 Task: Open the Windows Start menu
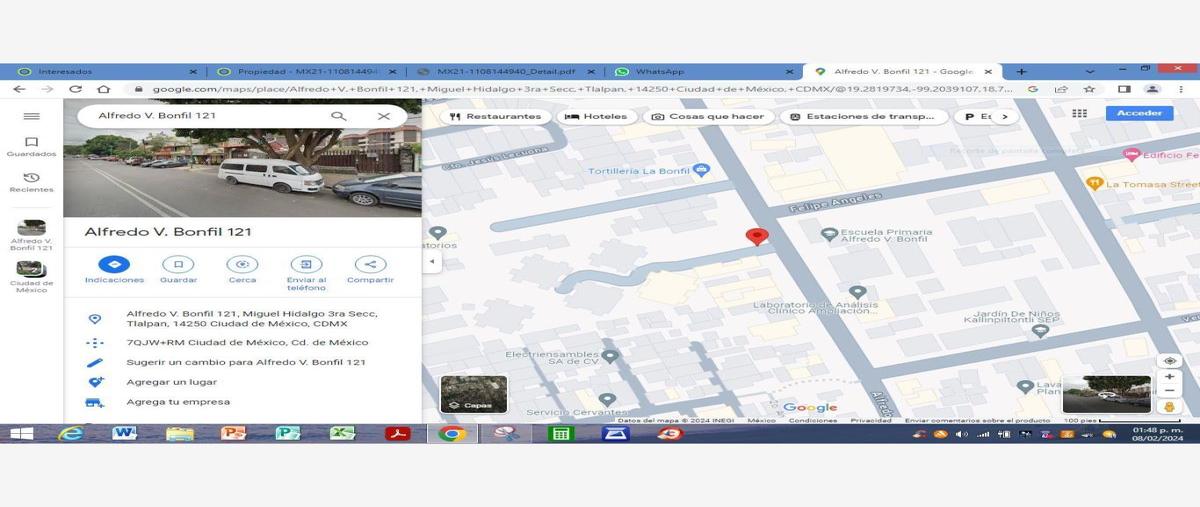click(x=20, y=433)
